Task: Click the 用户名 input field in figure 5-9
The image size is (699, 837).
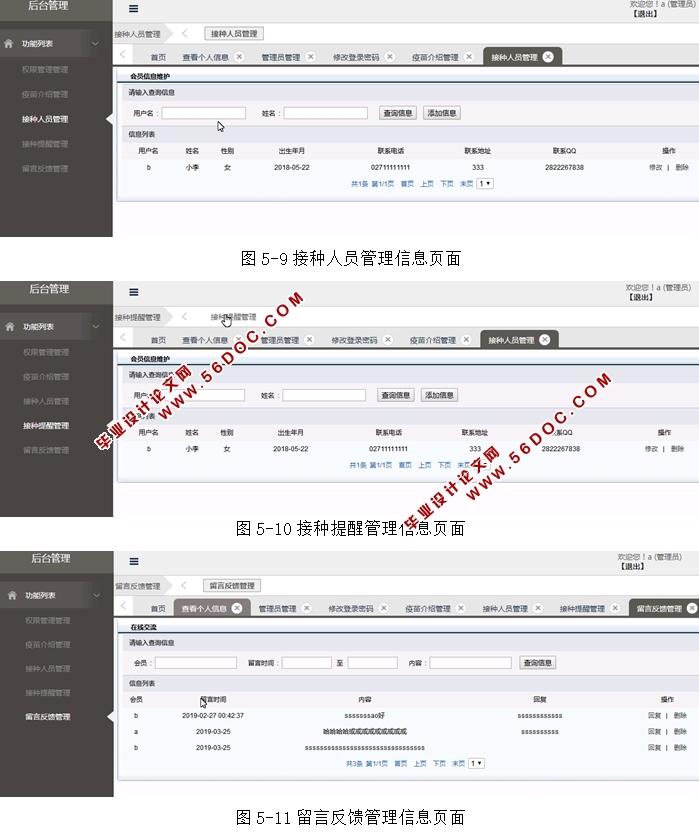Action: [x=203, y=113]
